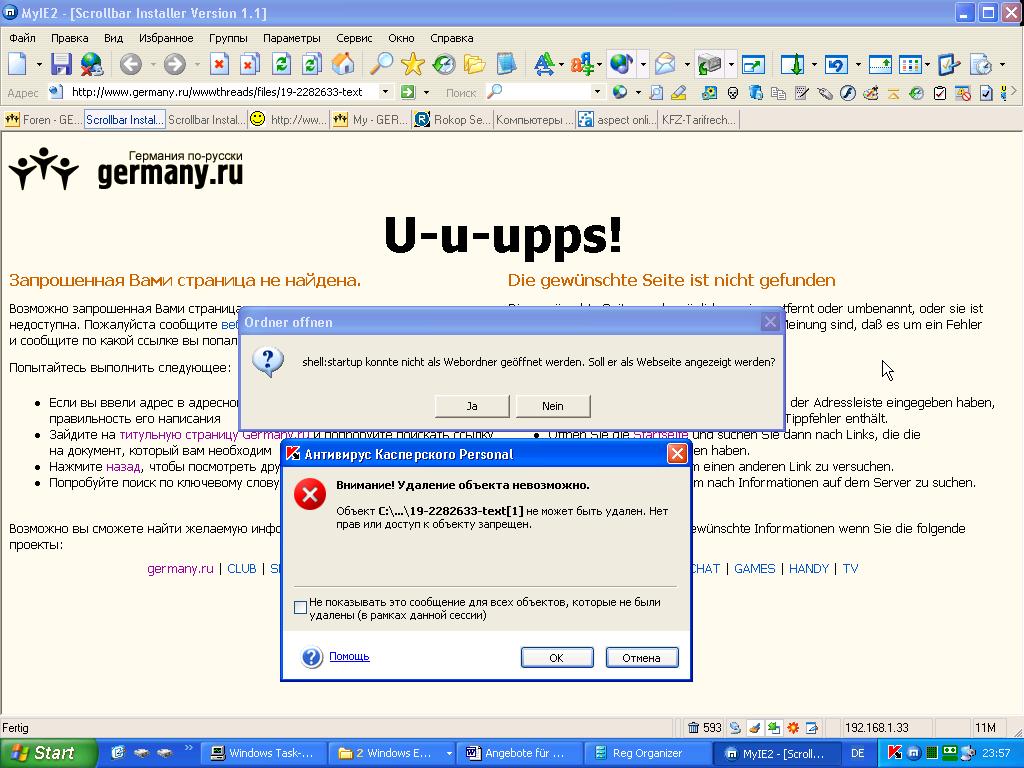Image resolution: width=1024 pixels, height=768 pixels.
Task: Click the encoding letters icon
Action: click(x=581, y=64)
